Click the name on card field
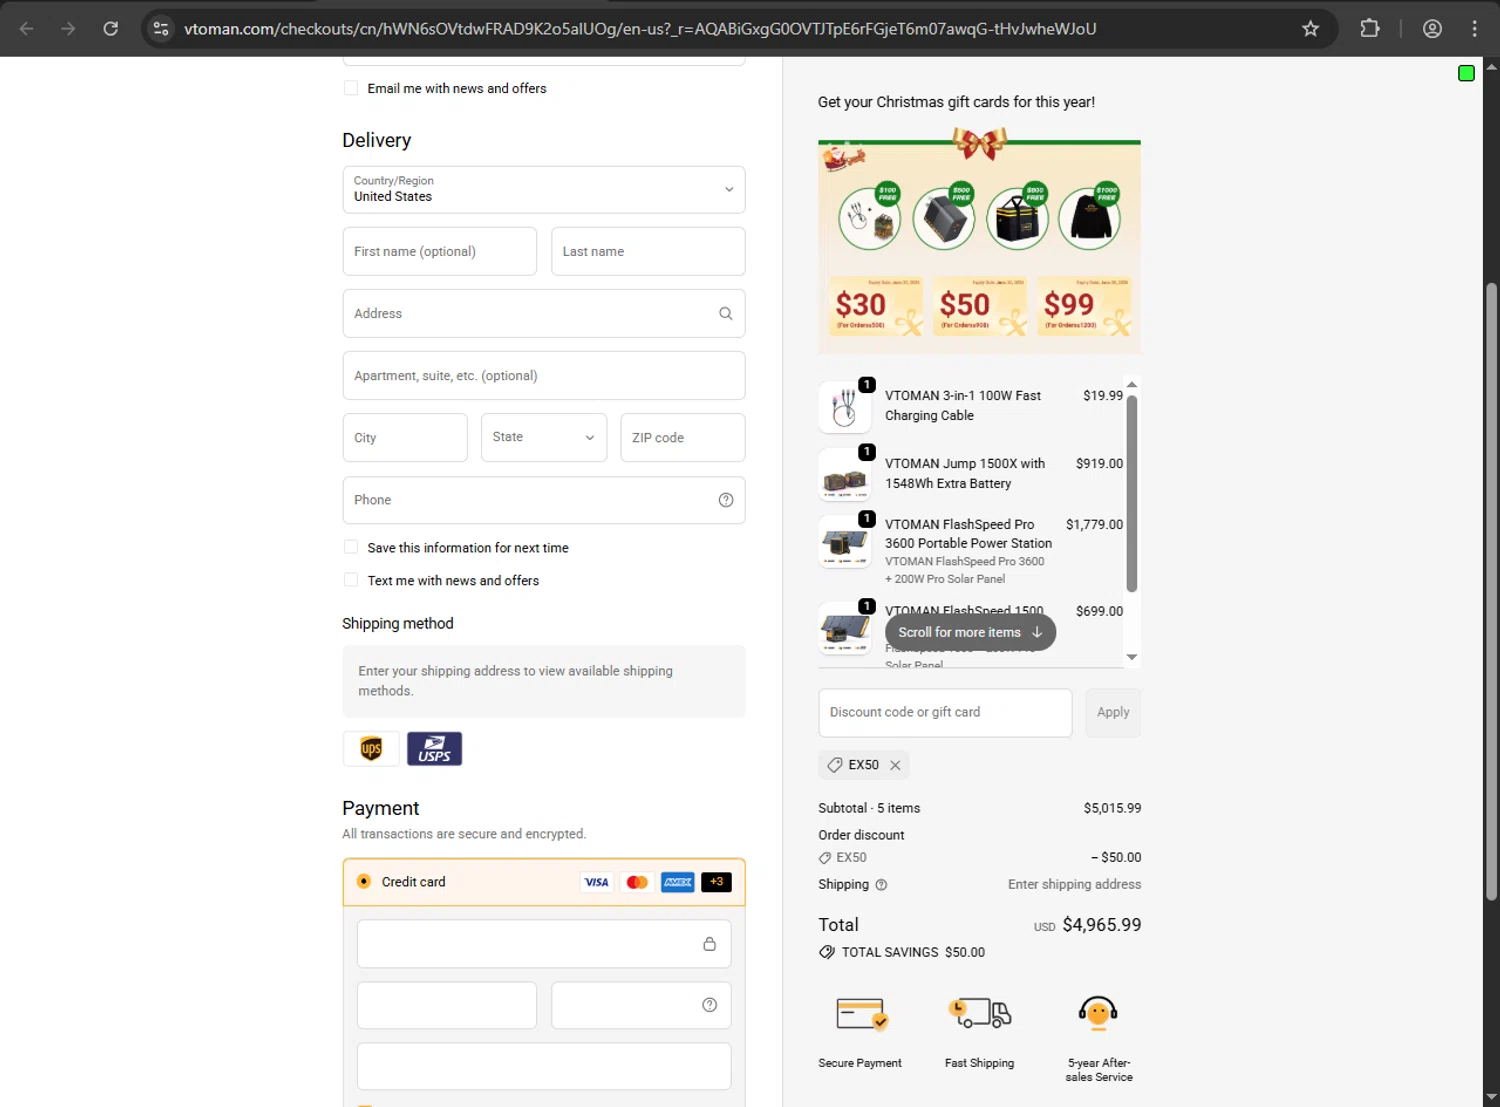1500x1107 pixels. pyautogui.click(x=544, y=1066)
